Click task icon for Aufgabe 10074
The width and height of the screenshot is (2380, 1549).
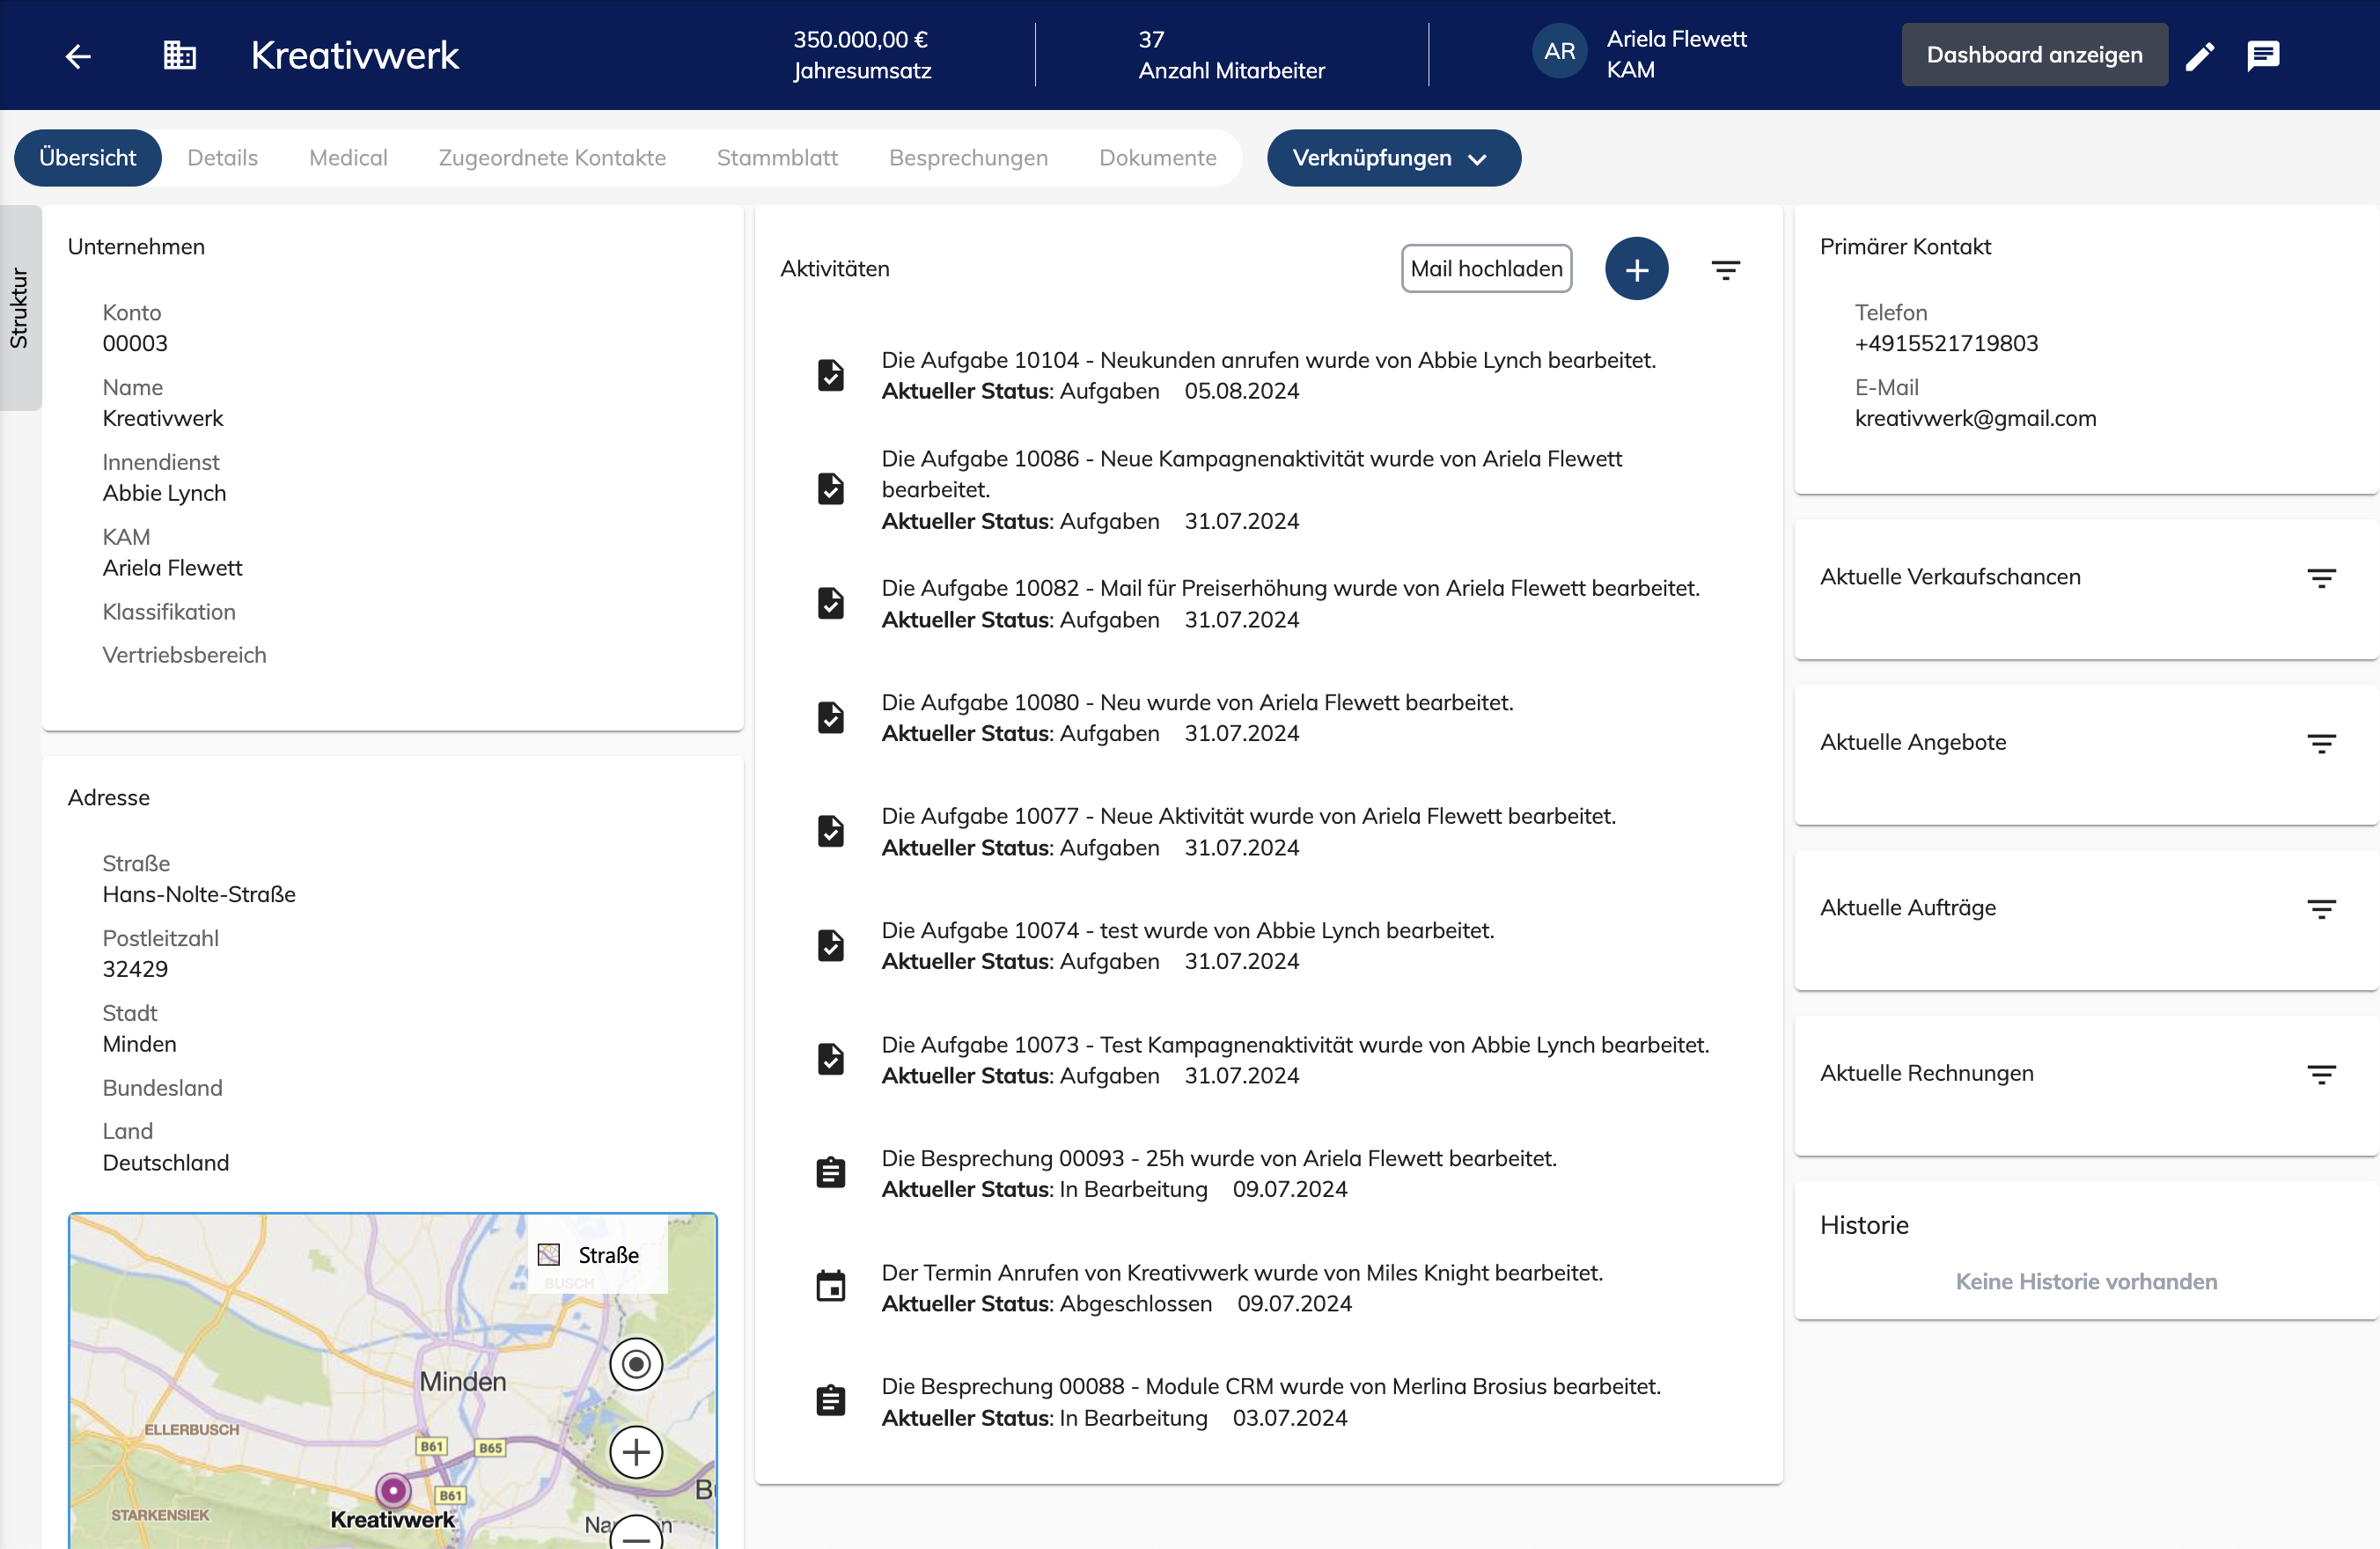(x=830, y=945)
